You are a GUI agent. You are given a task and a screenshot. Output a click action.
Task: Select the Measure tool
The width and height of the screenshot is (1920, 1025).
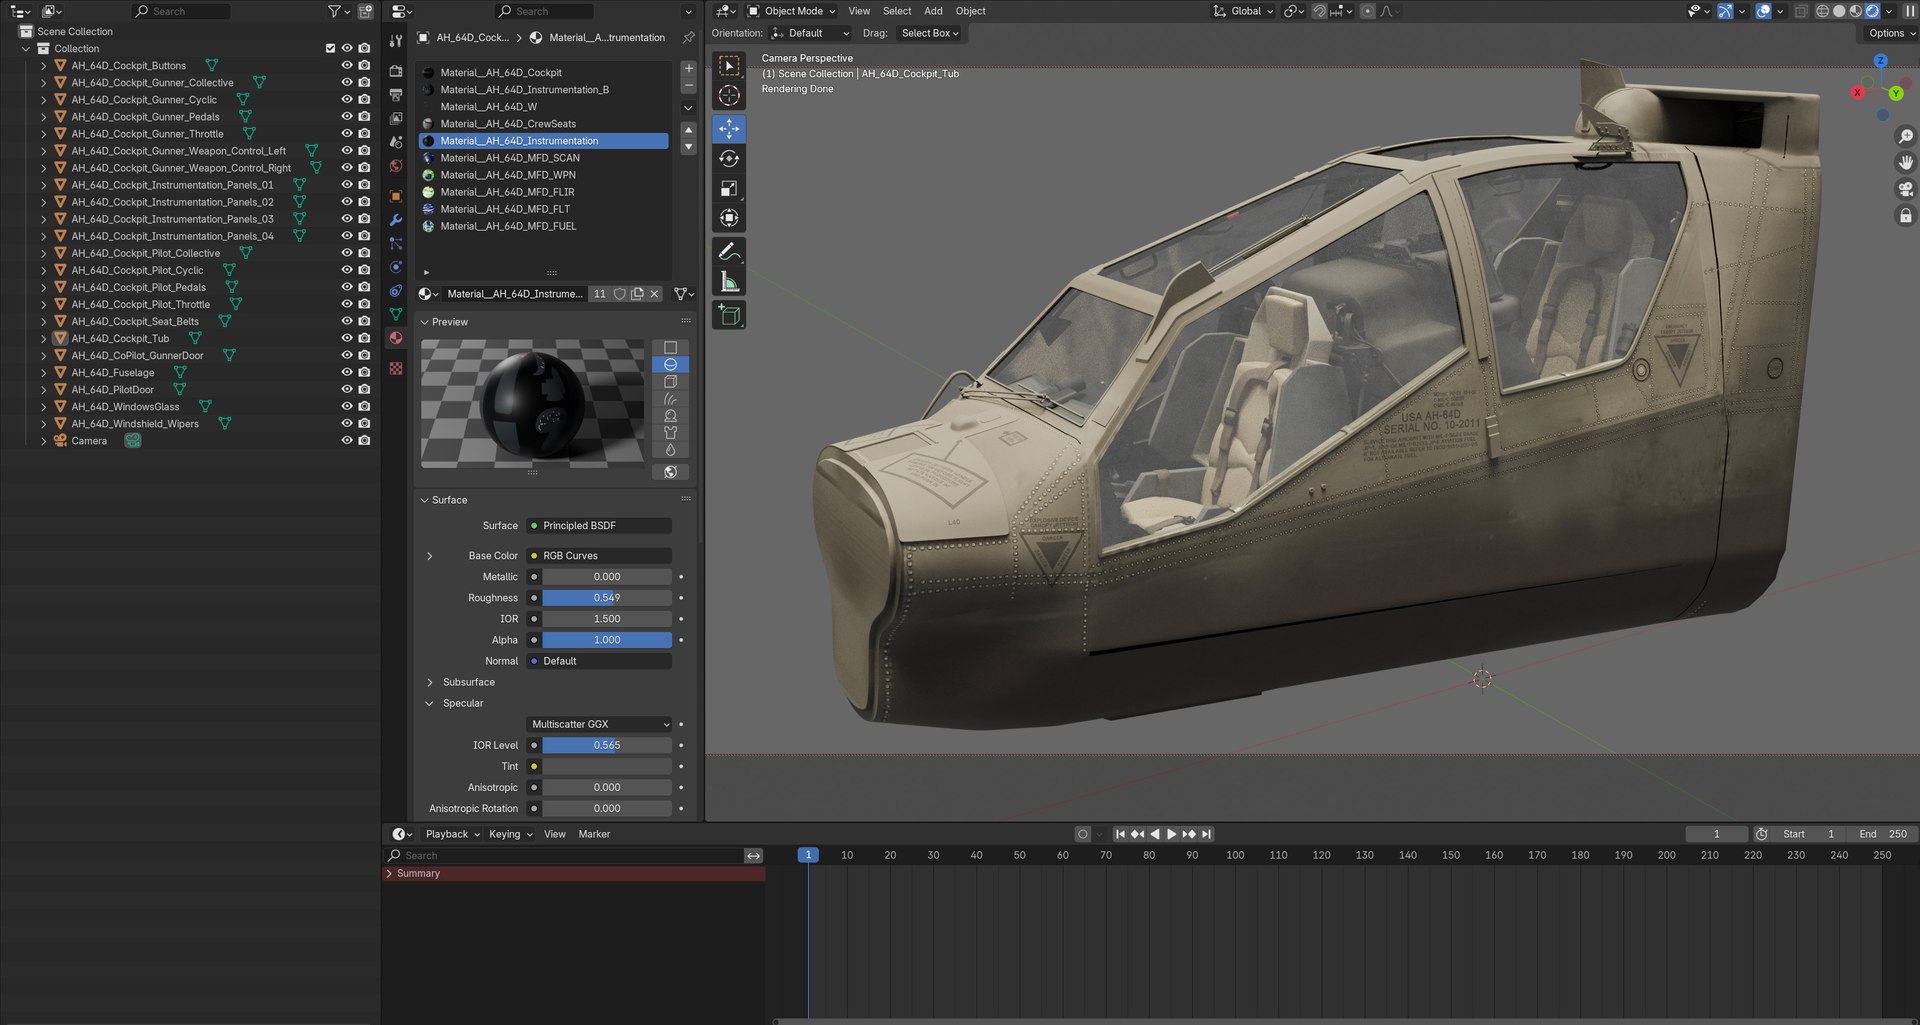pos(729,282)
